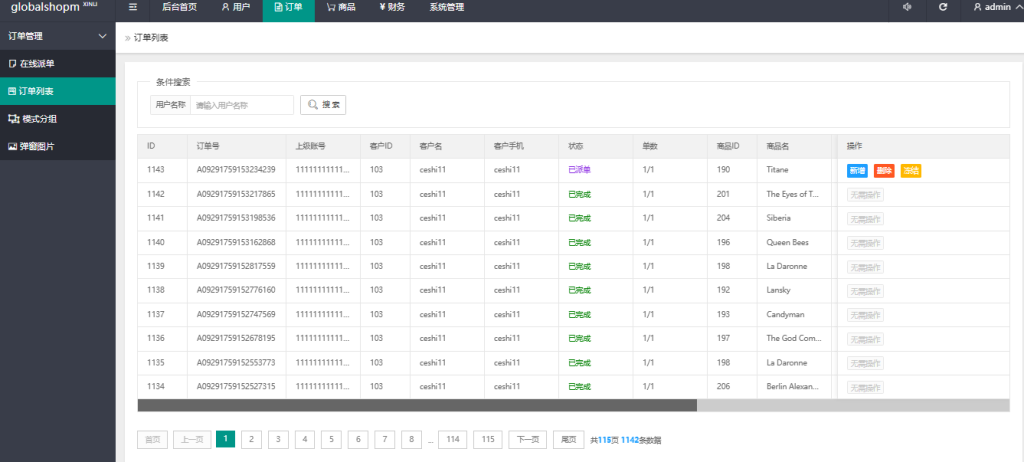Click the refresh icon in top bar
The width and height of the screenshot is (1024, 462).
(x=942, y=7)
